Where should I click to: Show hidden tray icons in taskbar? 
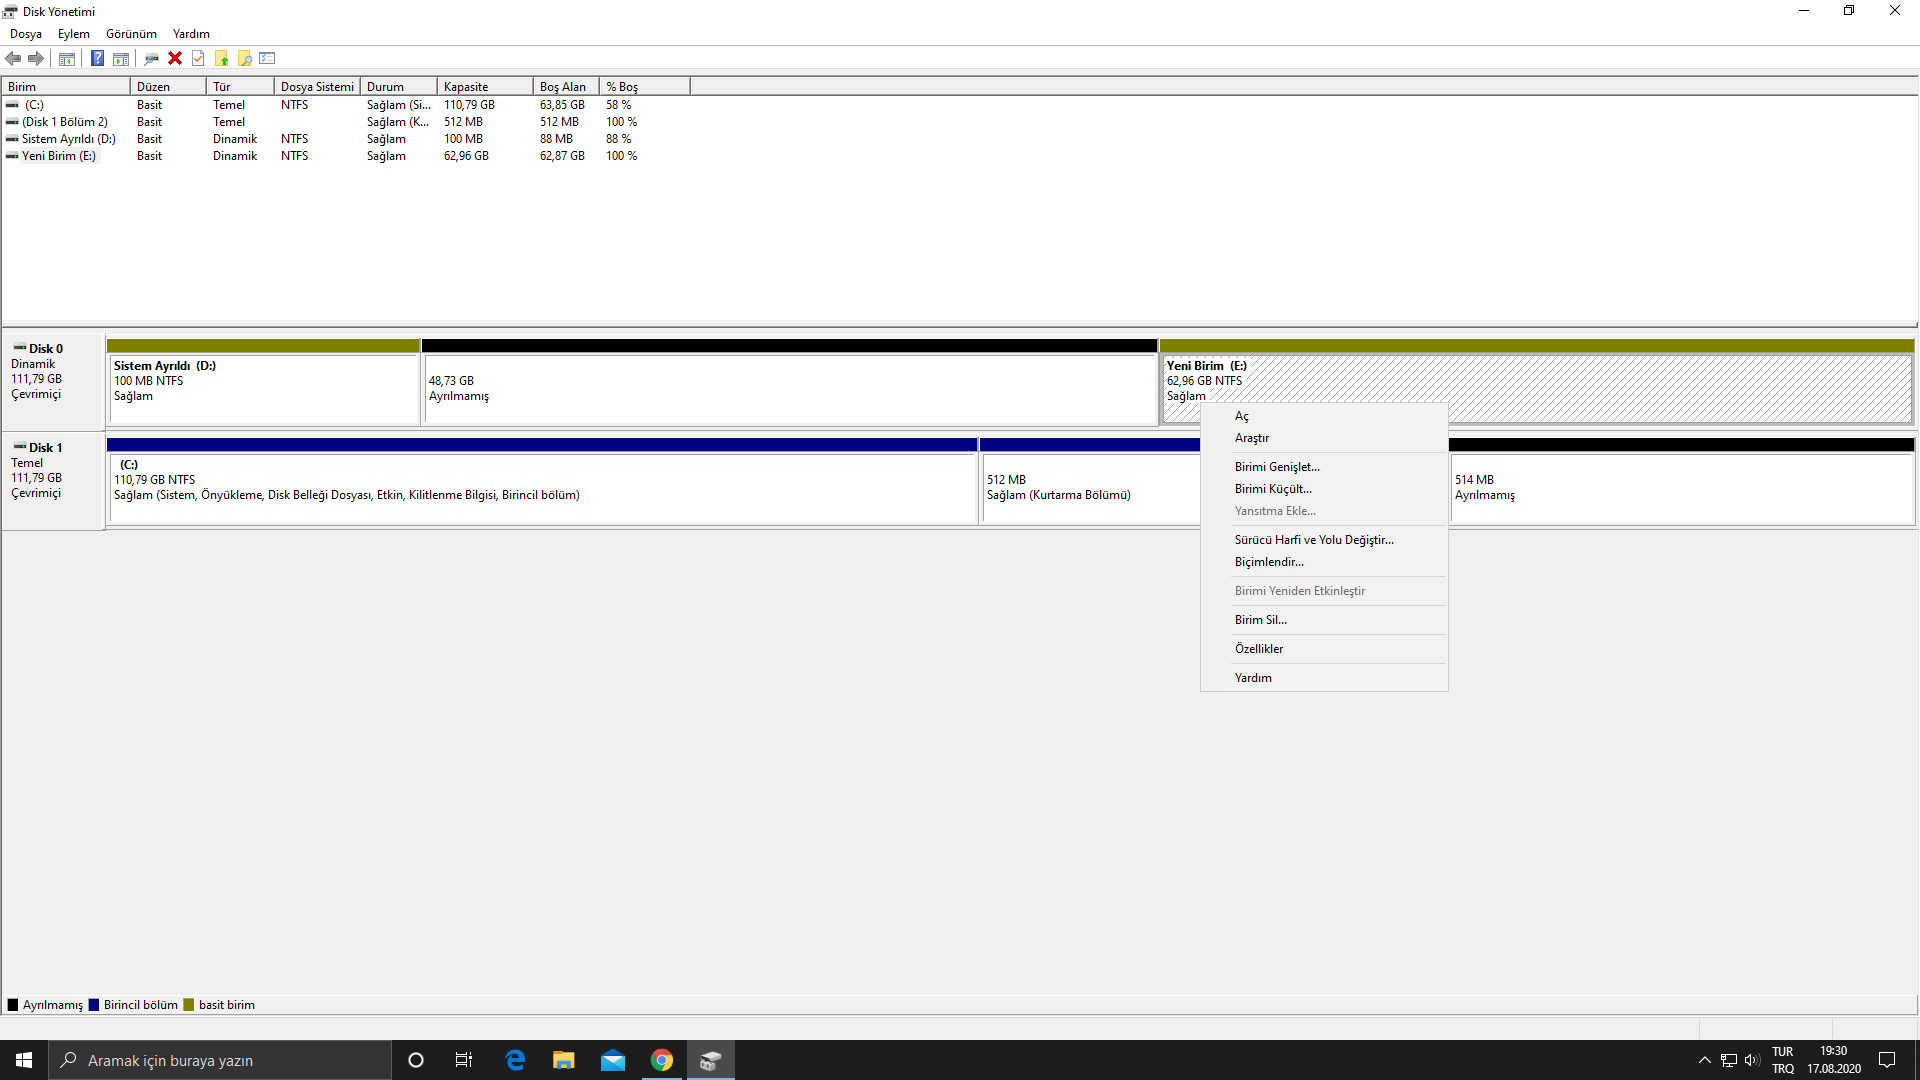tap(1704, 1060)
